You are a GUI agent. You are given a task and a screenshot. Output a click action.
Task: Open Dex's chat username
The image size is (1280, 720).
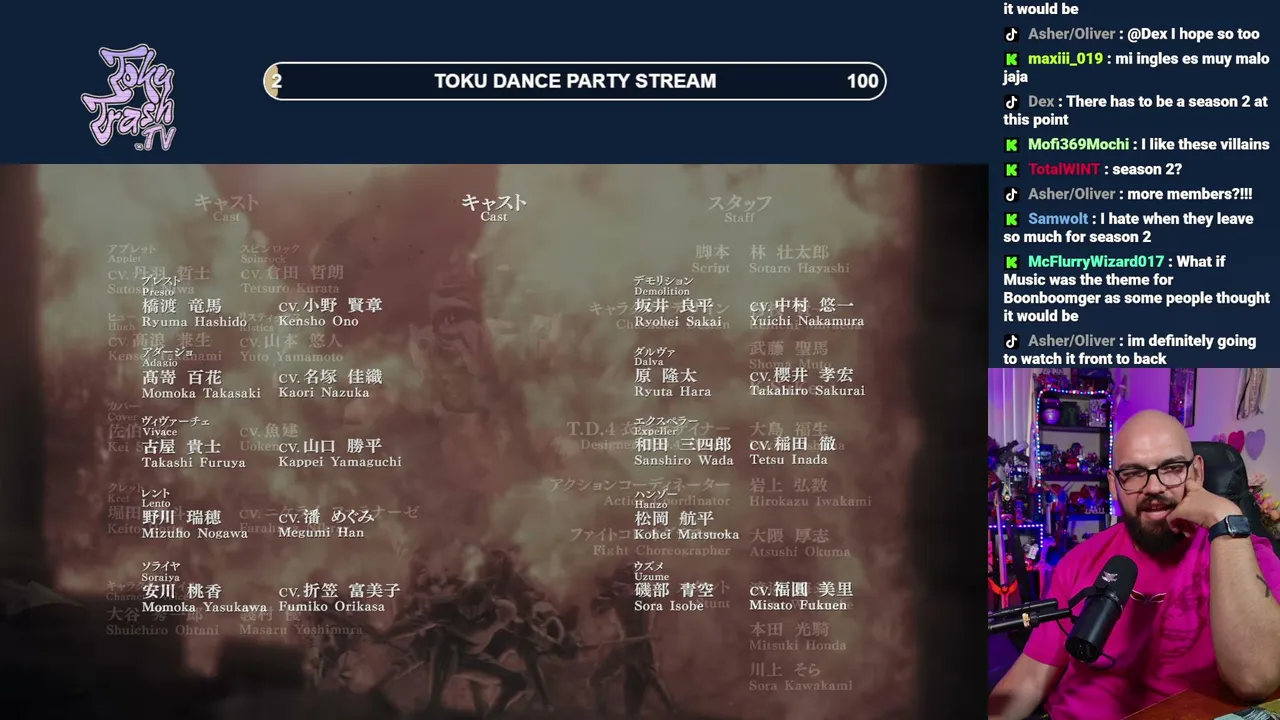[1041, 102]
